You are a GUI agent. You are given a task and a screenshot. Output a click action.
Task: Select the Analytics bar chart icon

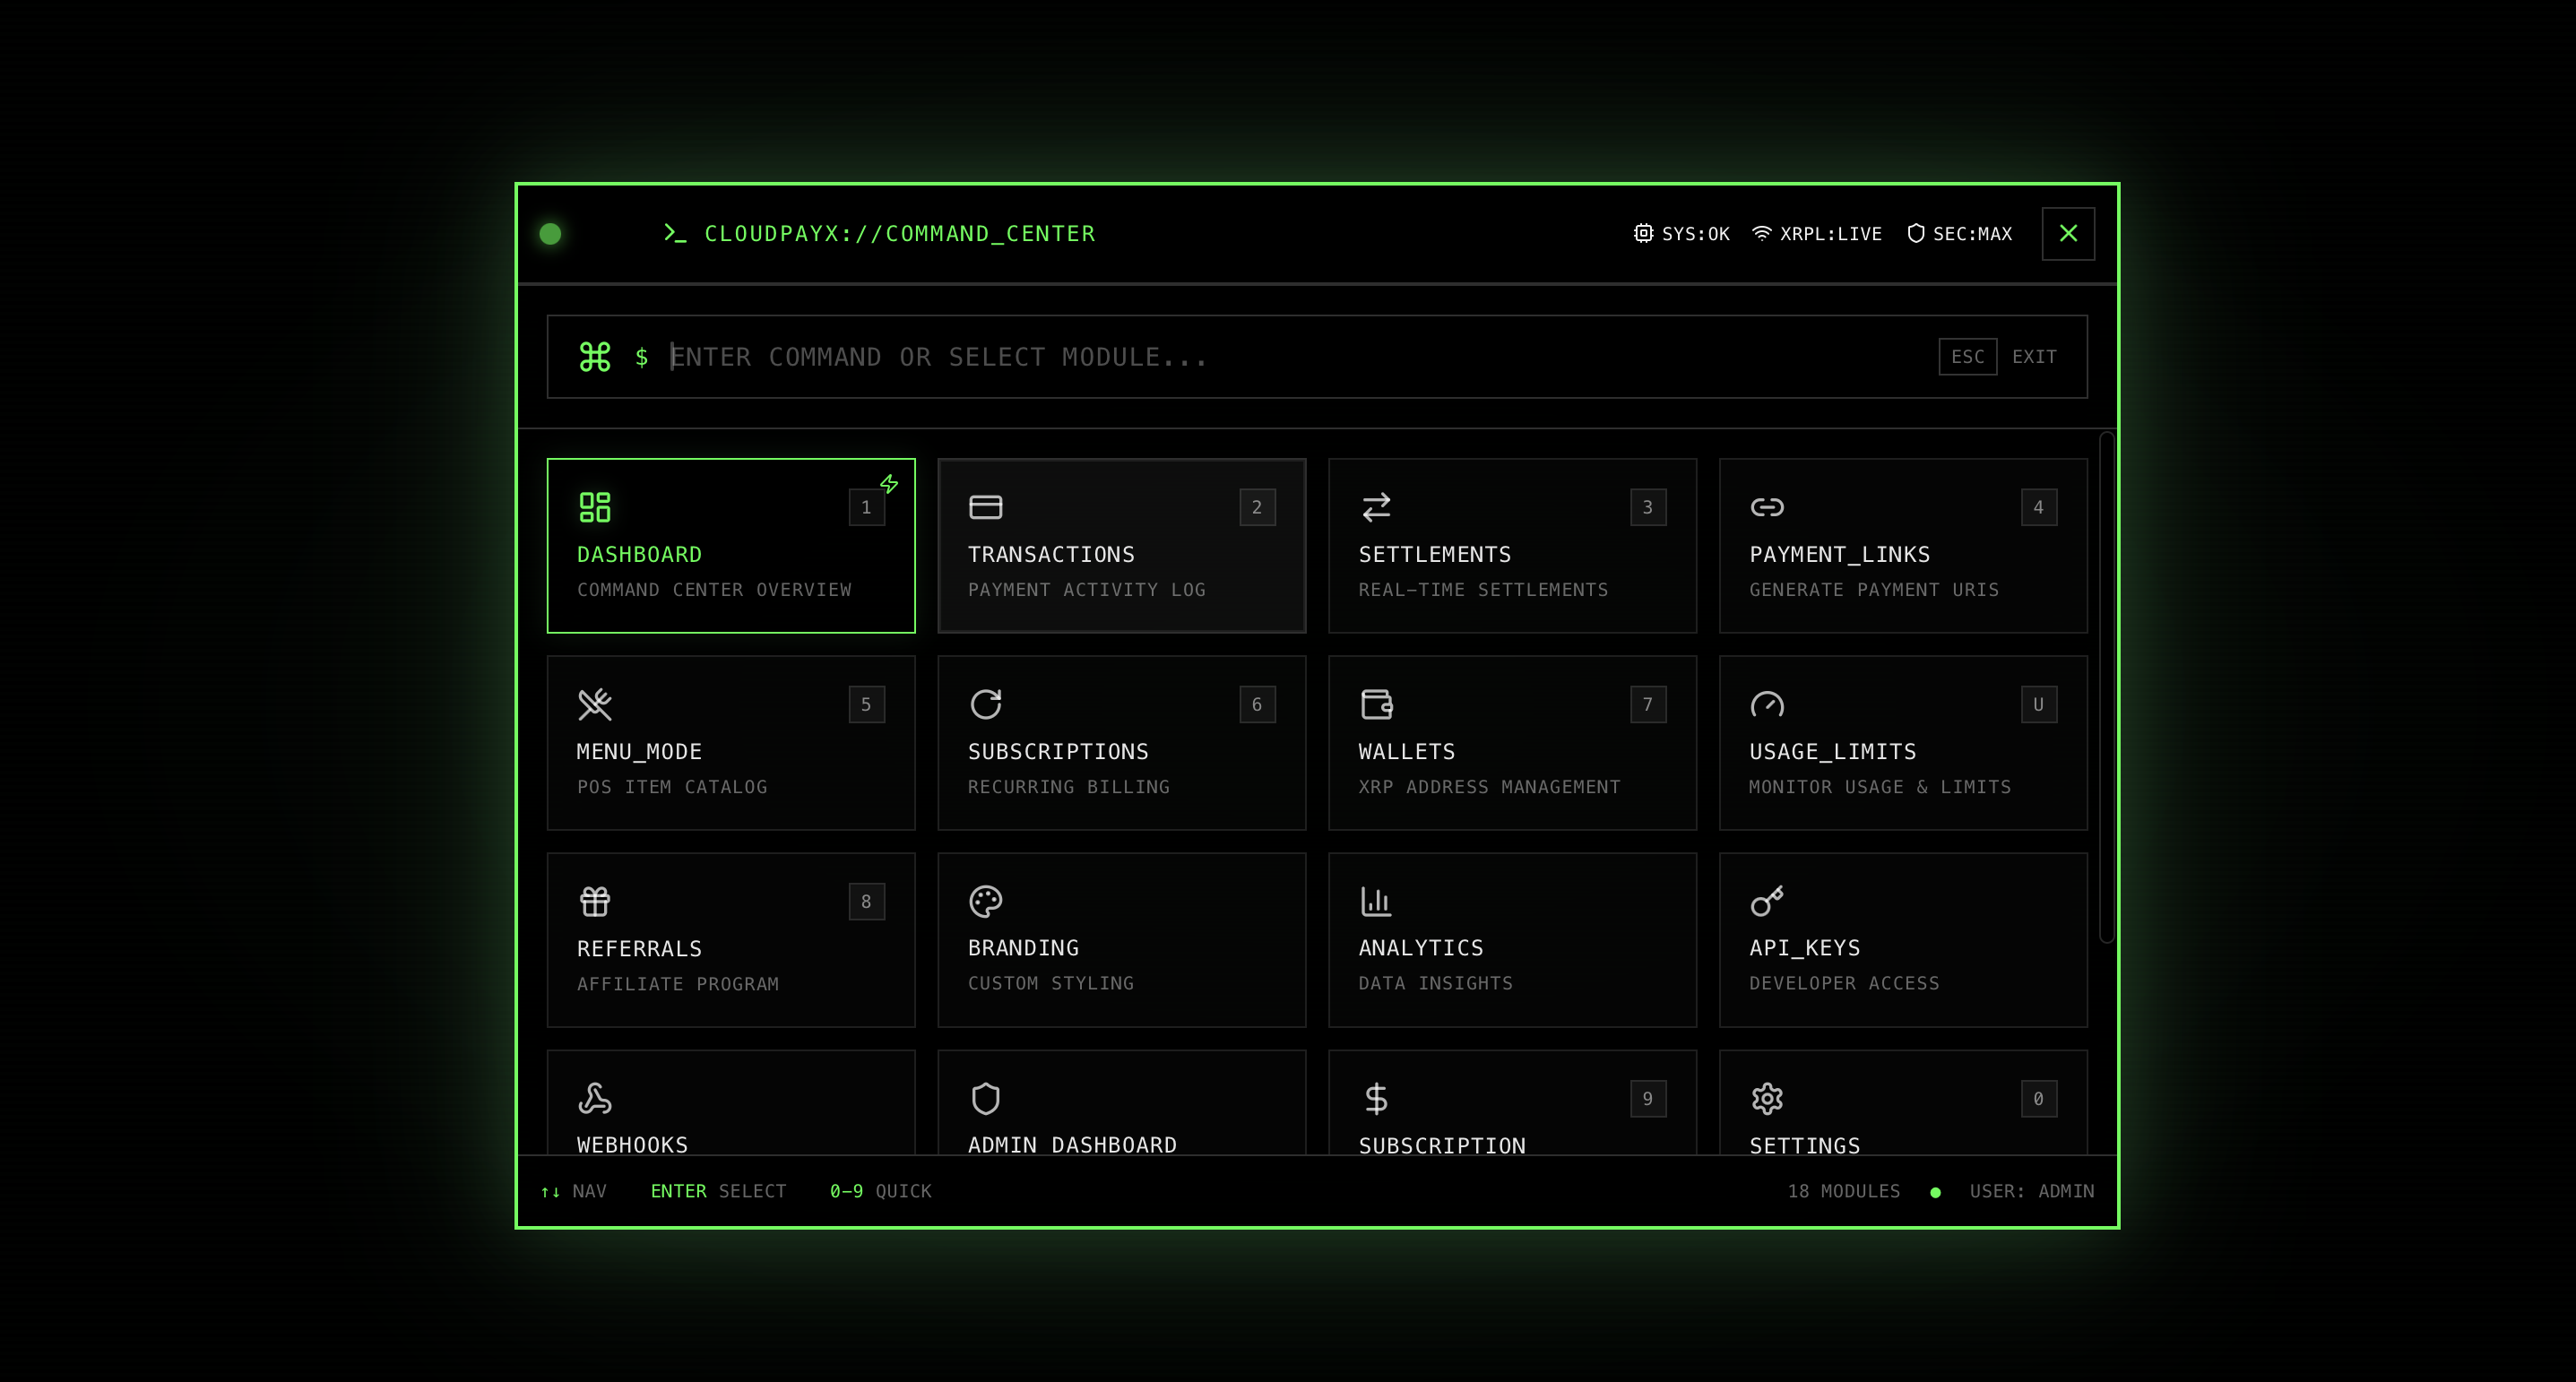click(x=1377, y=900)
